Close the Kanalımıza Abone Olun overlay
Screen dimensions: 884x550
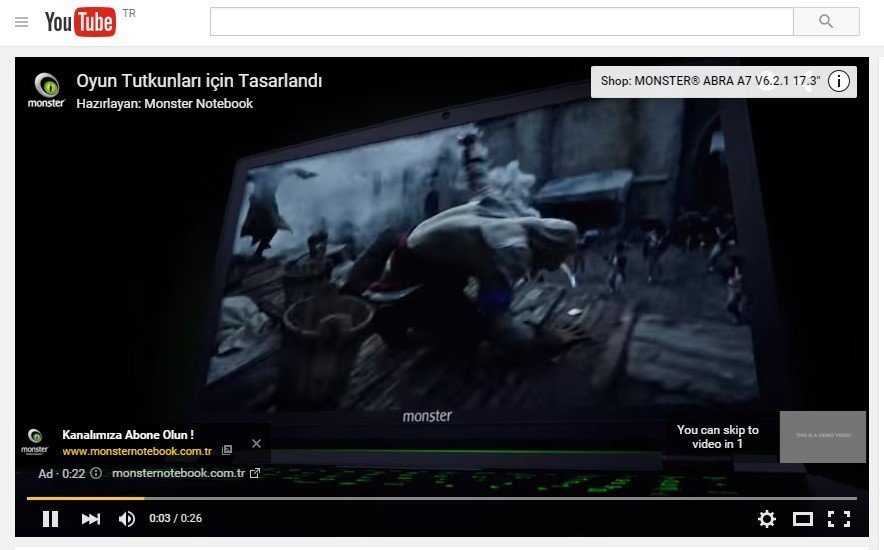pos(256,443)
